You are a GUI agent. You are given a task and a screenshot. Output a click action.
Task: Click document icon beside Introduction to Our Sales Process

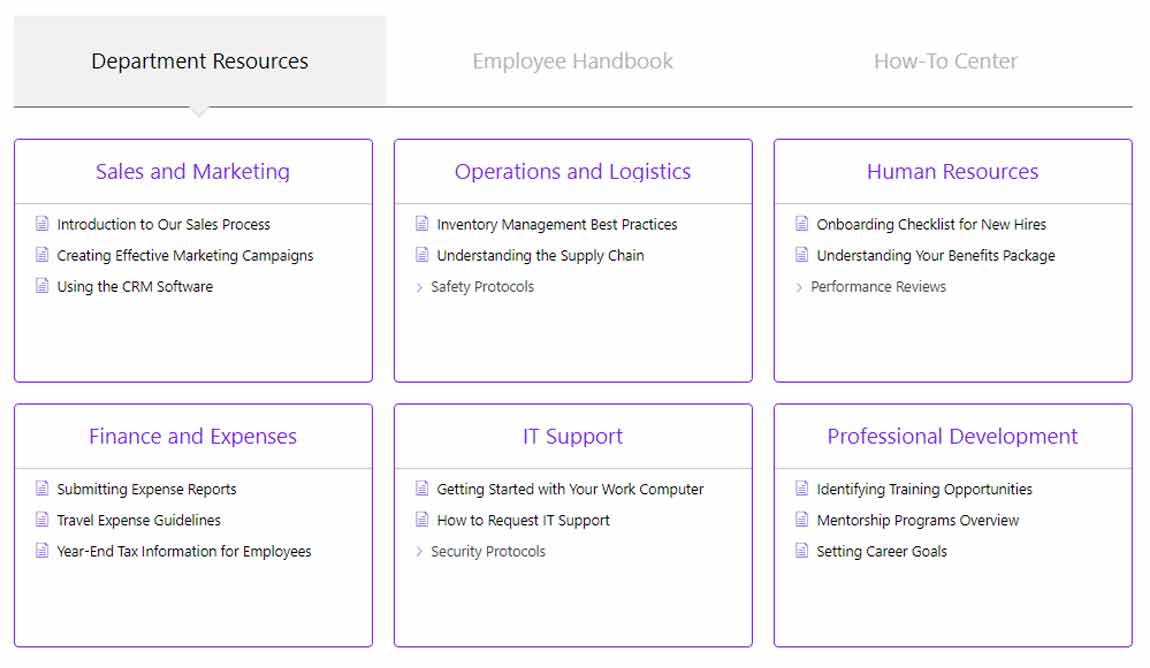(42, 224)
